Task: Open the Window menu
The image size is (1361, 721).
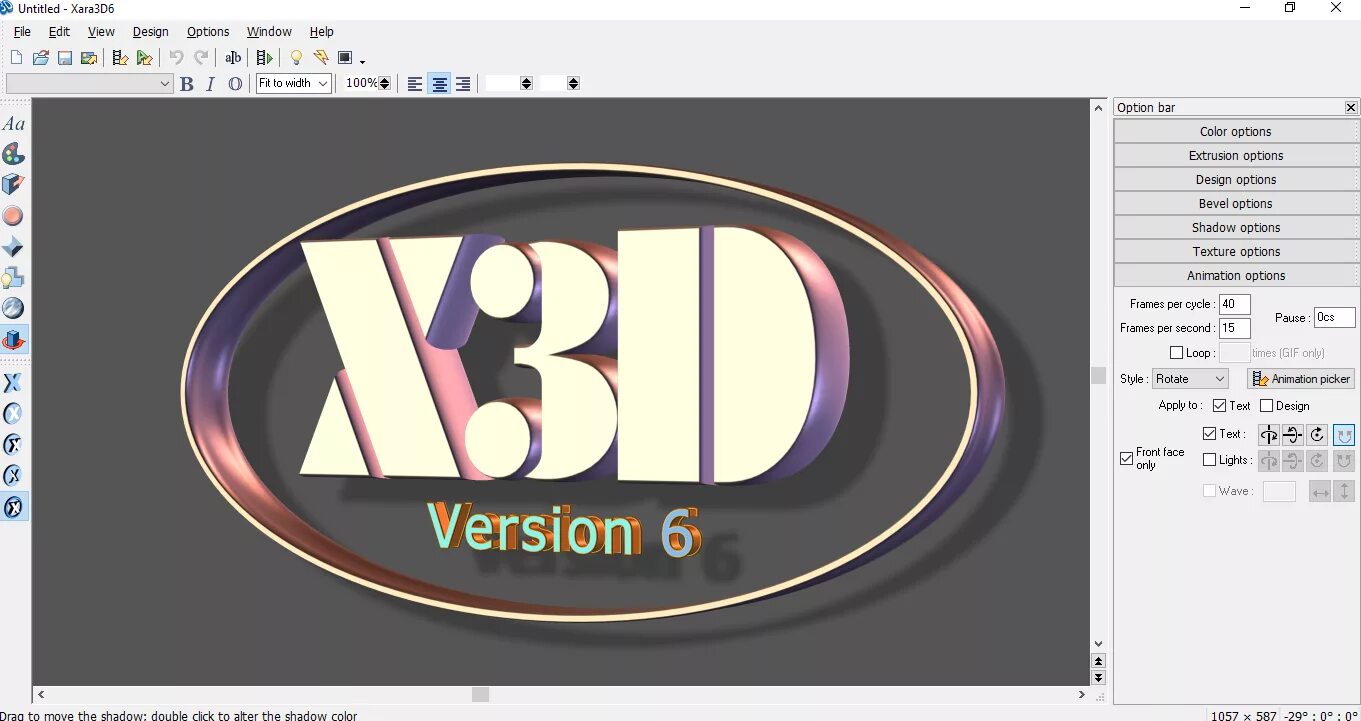Action: click(x=269, y=32)
